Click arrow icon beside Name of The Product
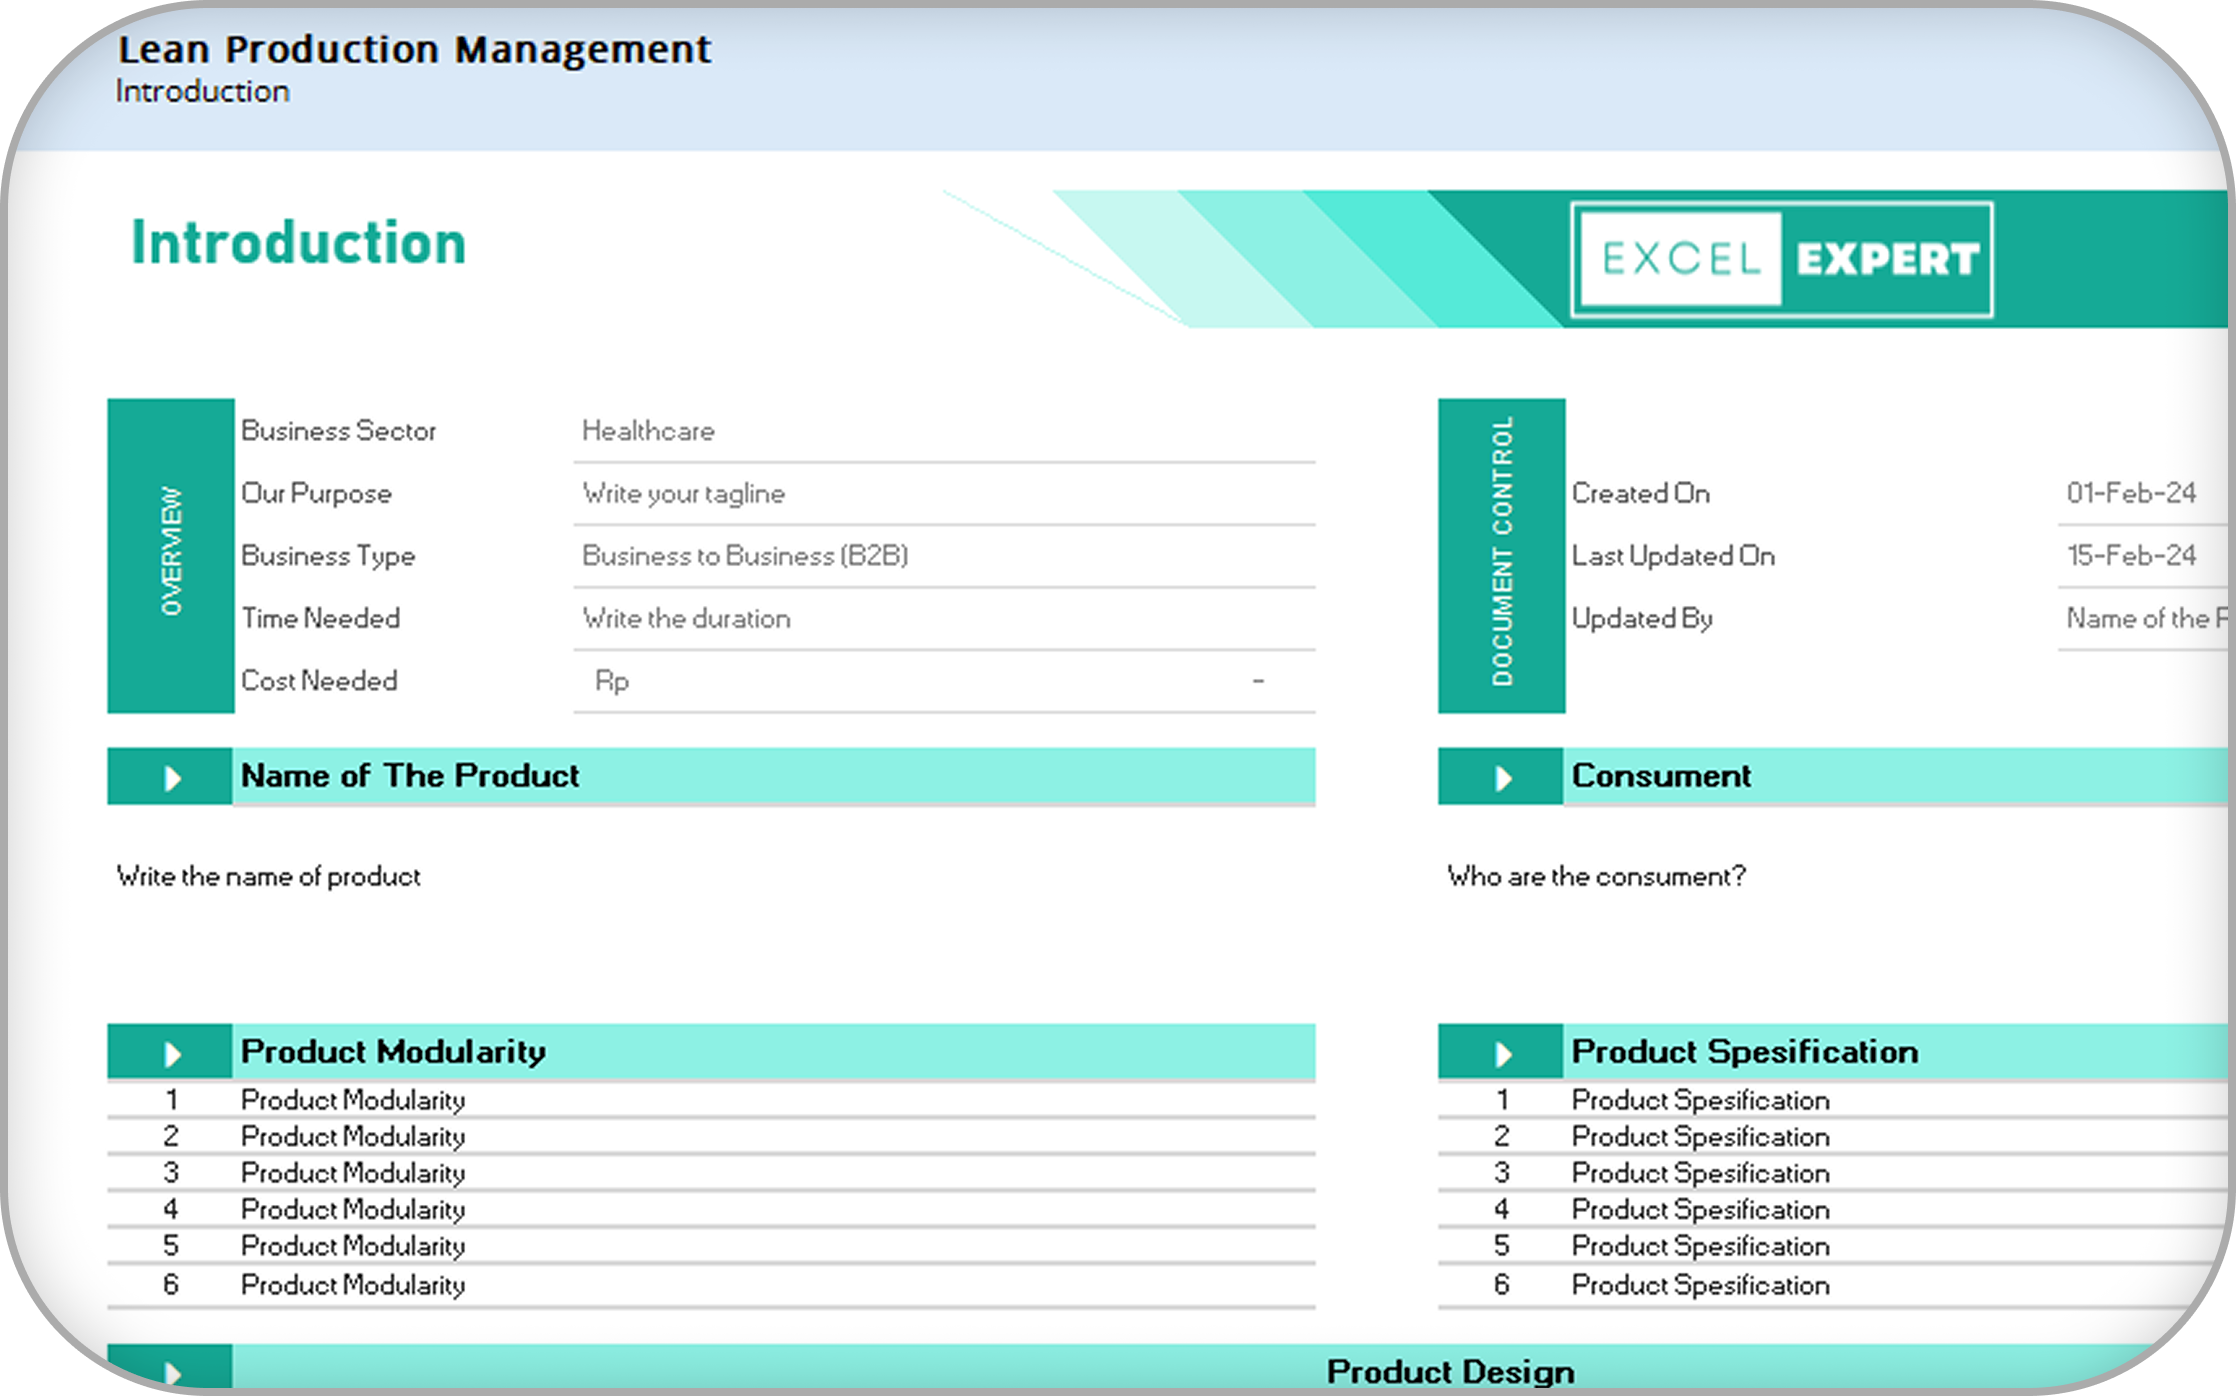This screenshot has width=2236, height=1396. 172,777
